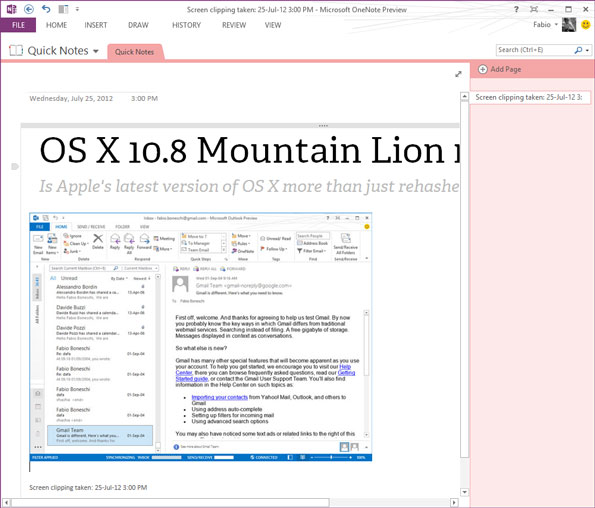595x508 pixels.
Task: Select the Quick Notes section tab
Action: (135, 52)
